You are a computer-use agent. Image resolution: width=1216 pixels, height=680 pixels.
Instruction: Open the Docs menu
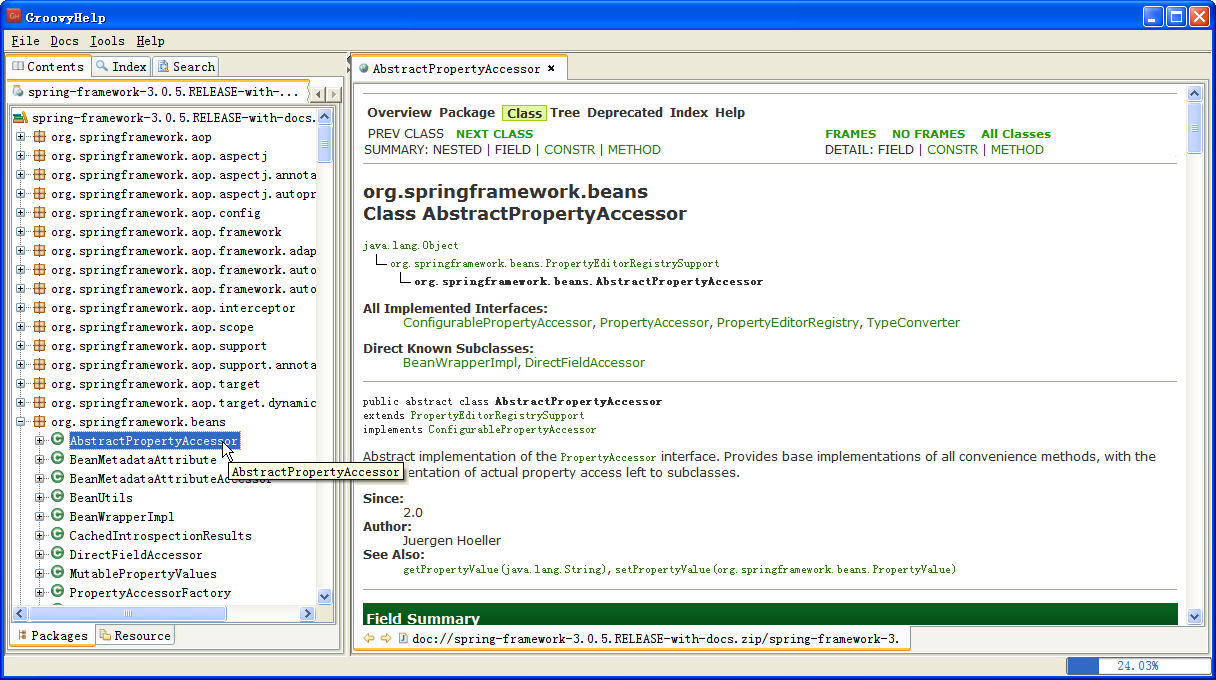(x=64, y=41)
